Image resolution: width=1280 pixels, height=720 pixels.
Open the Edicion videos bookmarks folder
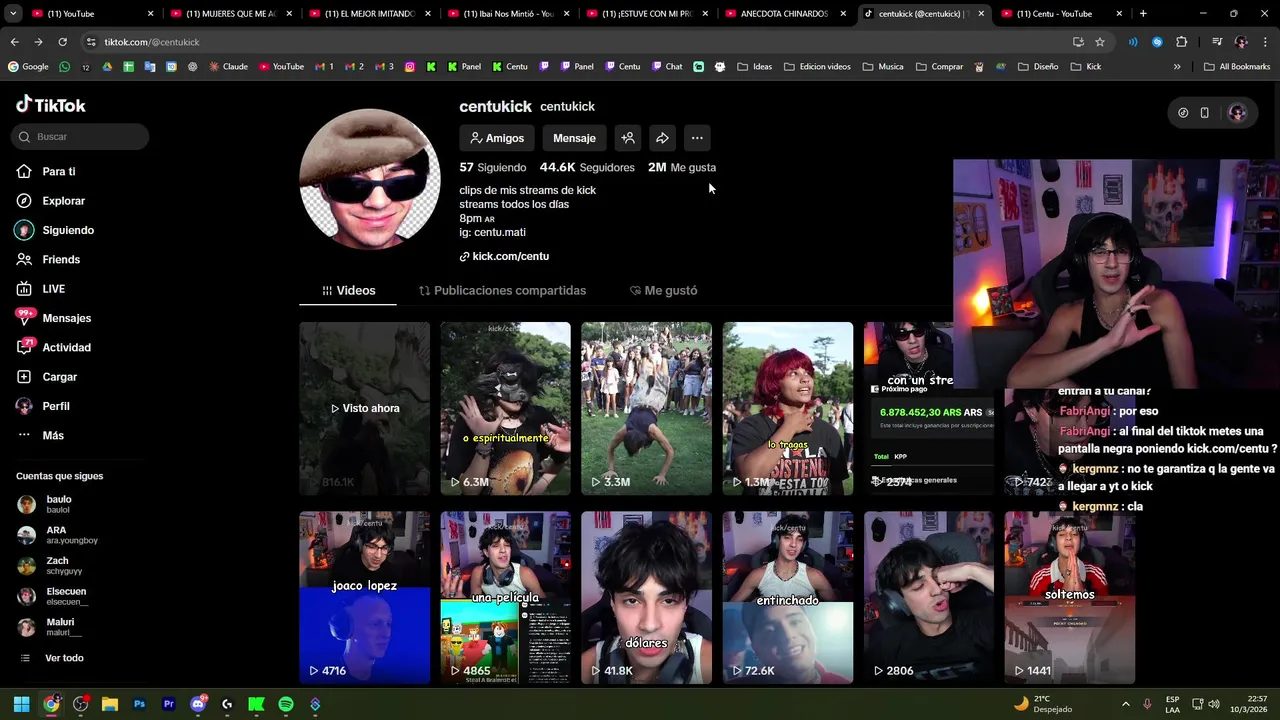pyautogui.click(x=817, y=67)
